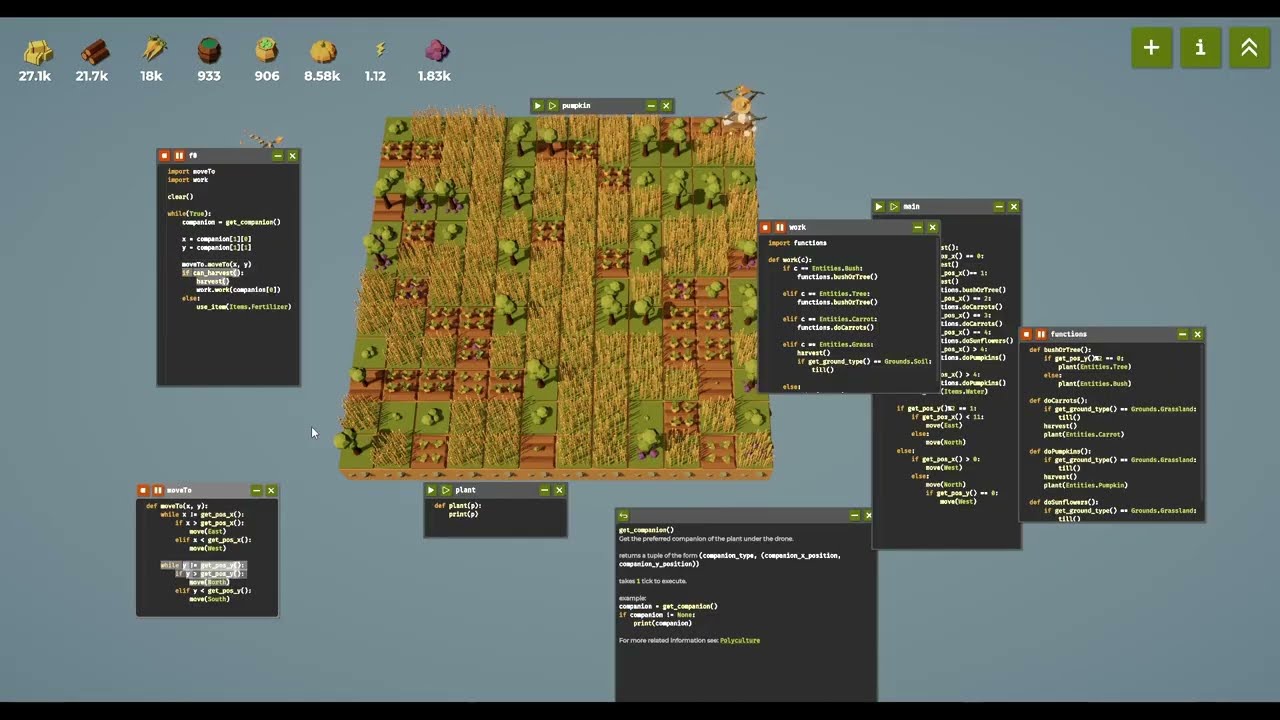Open the upgrades menu with the double-chevron button
The image size is (1280, 720).
pos(1249,48)
